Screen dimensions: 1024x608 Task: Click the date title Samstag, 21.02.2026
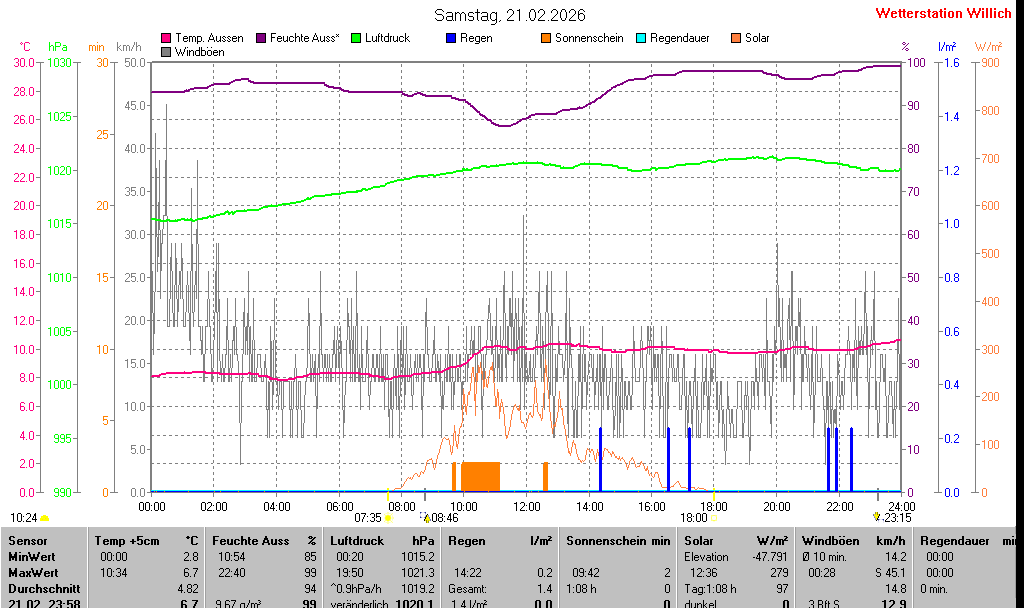(510, 15)
